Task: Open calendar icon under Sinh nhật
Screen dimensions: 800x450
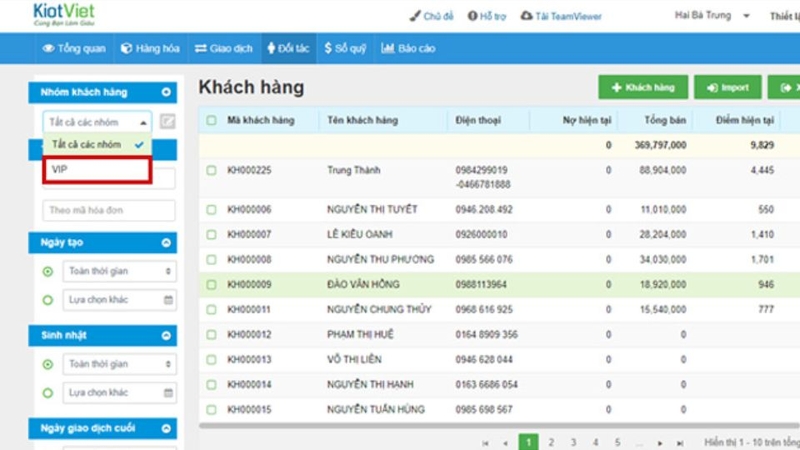Action: click(x=168, y=393)
